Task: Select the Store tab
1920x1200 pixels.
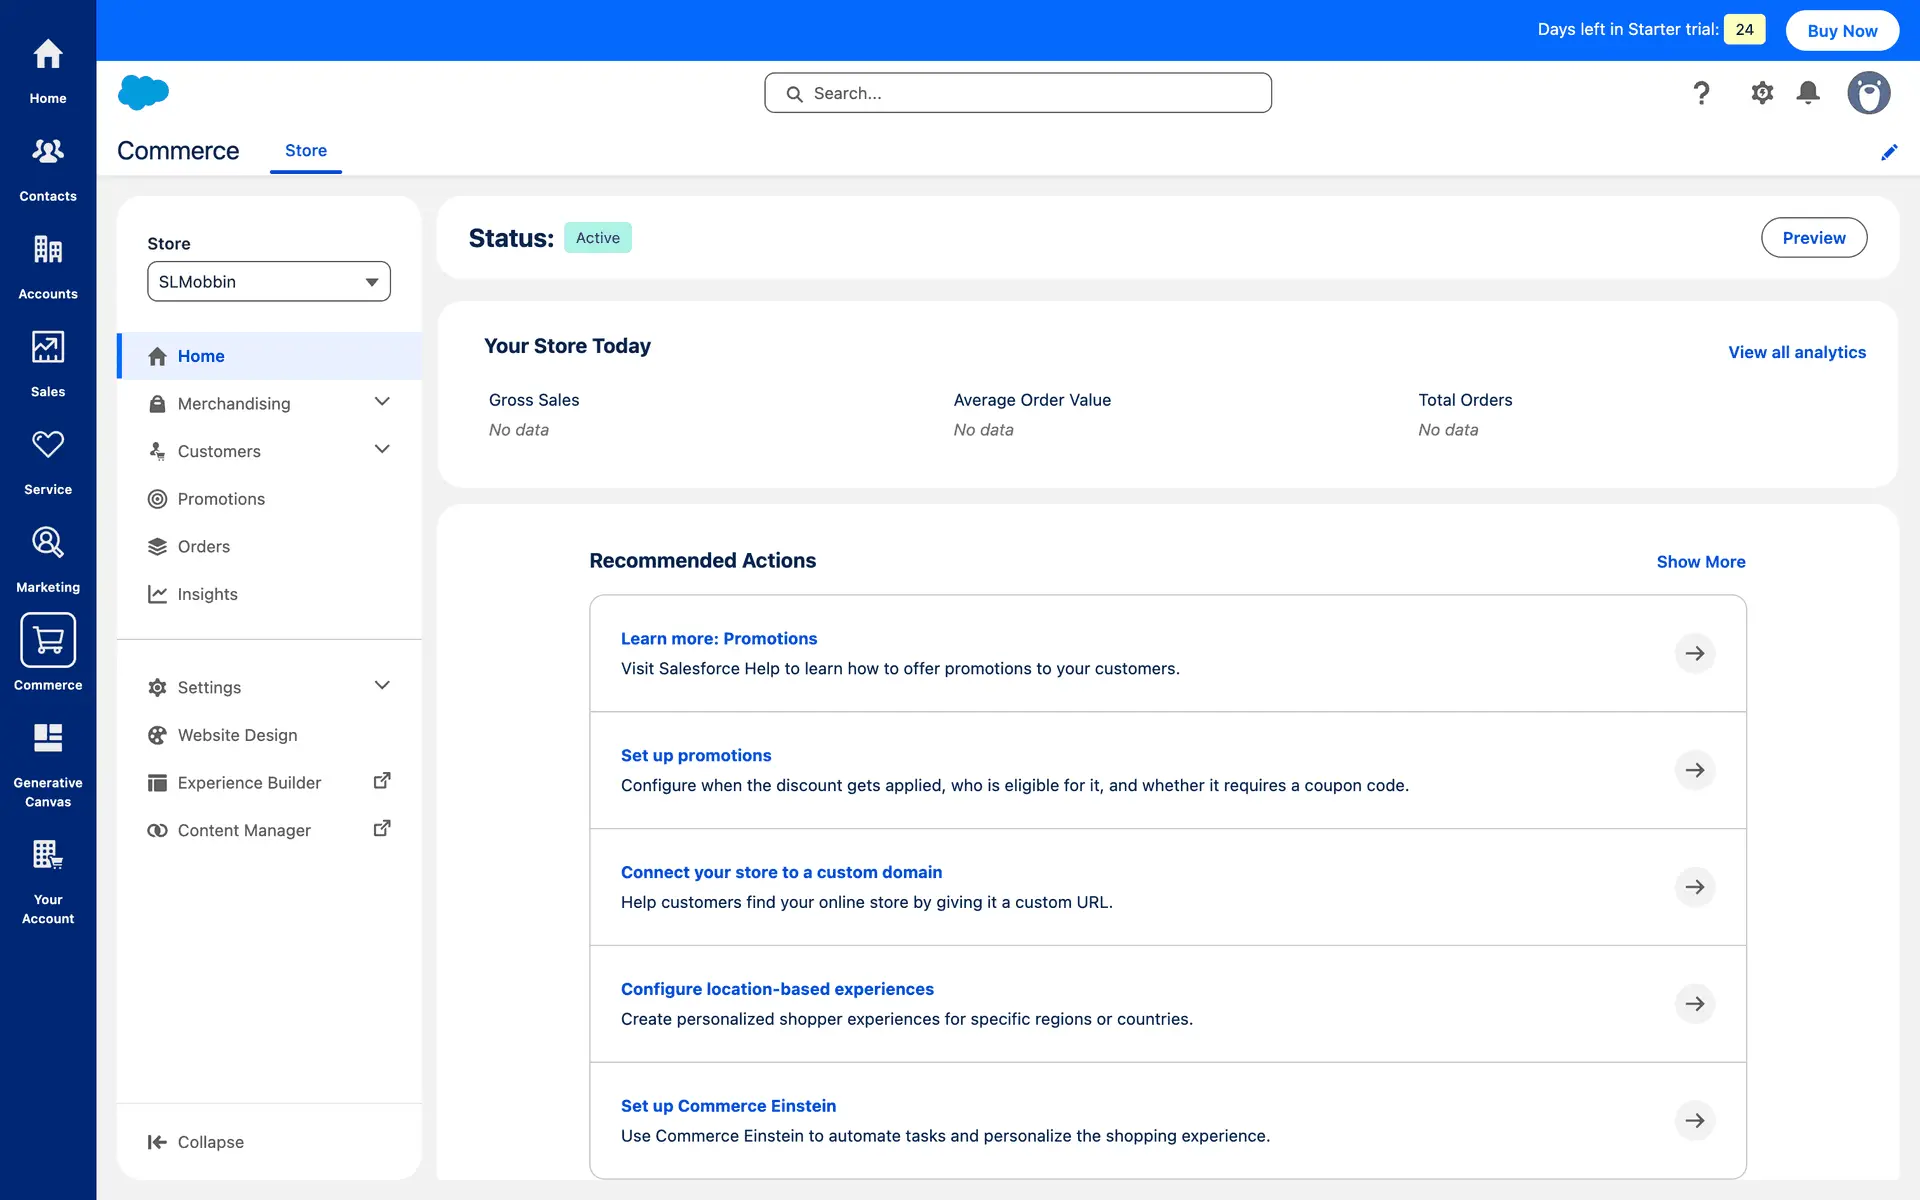Action: pos(305,151)
